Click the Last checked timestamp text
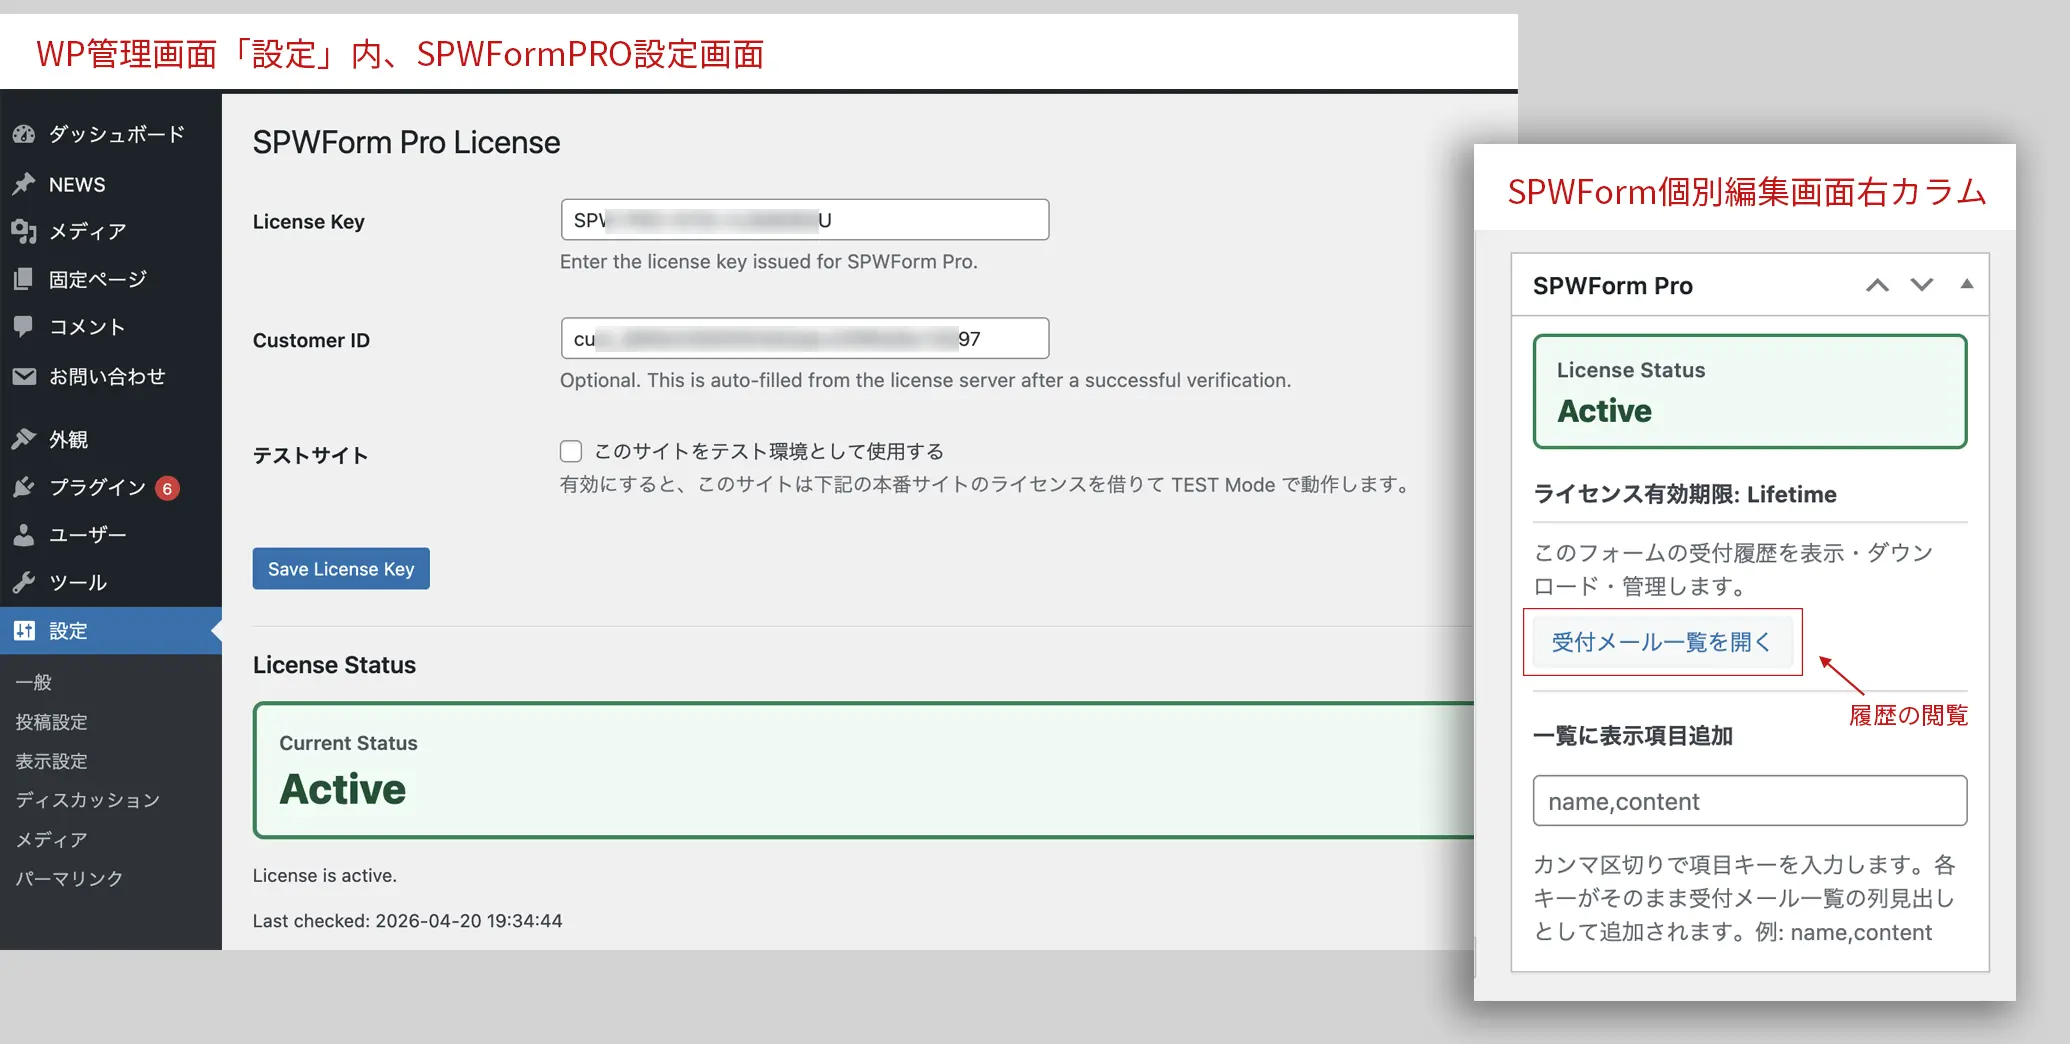This screenshot has width=2070, height=1044. [408, 920]
